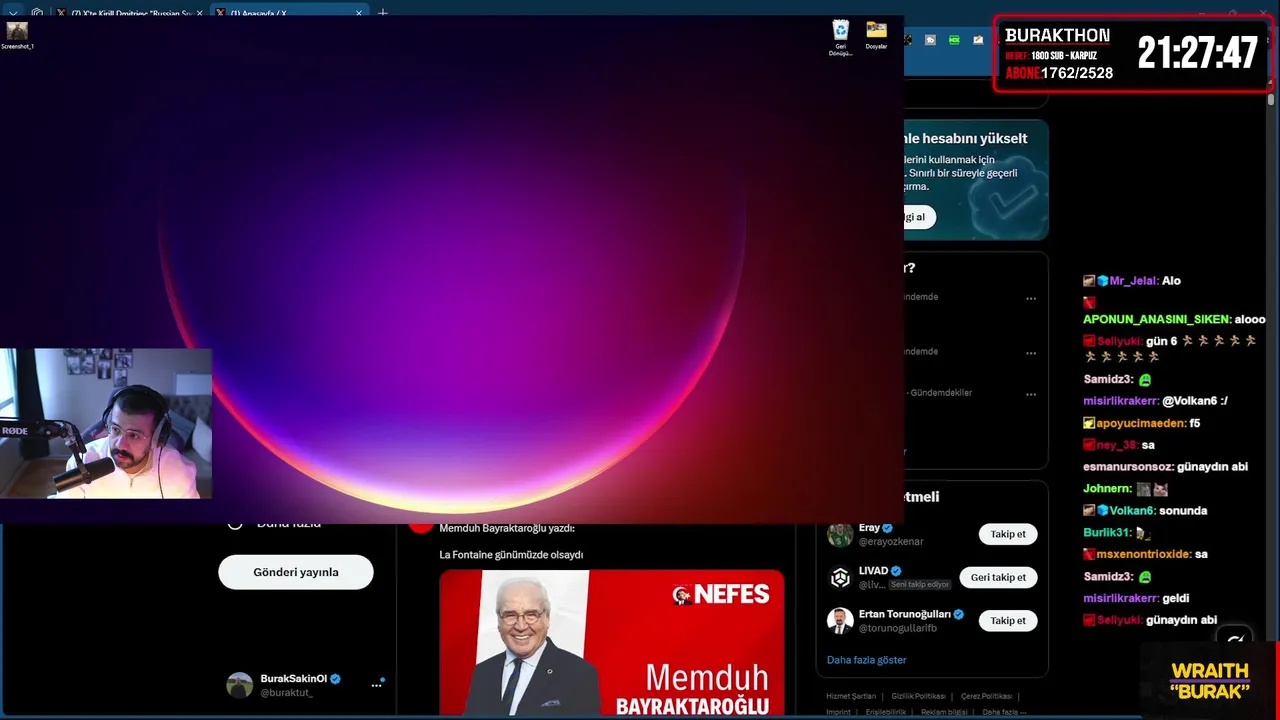1280x720 pixels.
Task: Open the NEFES Memduh Bayraktaroğlu post image
Action: [612, 643]
